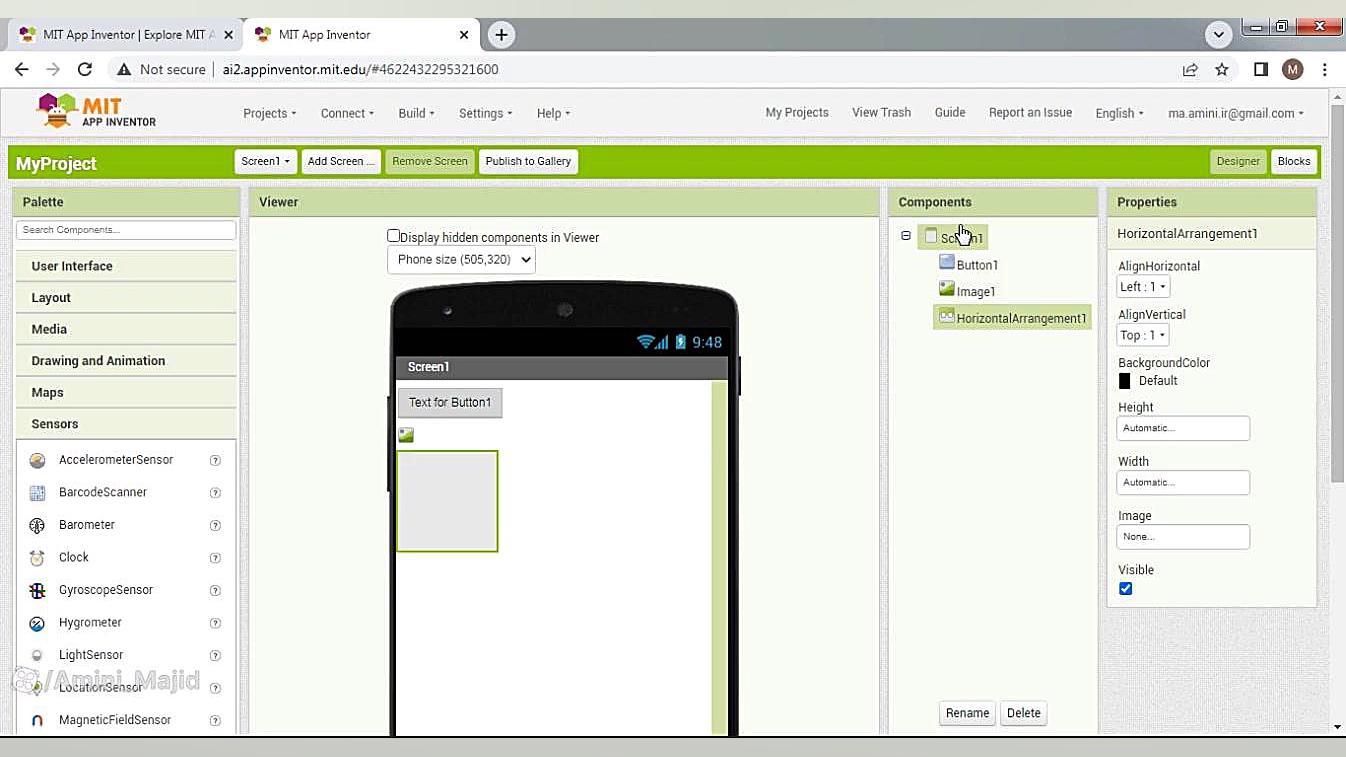Screen dimensions: 1346x757
Task: Click the Rename component button
Action: click(967, 713)
